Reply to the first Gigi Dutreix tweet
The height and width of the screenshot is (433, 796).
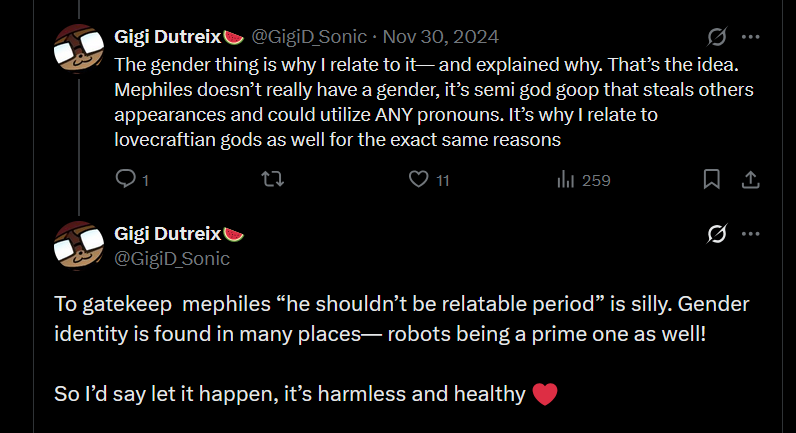(125, 180)
